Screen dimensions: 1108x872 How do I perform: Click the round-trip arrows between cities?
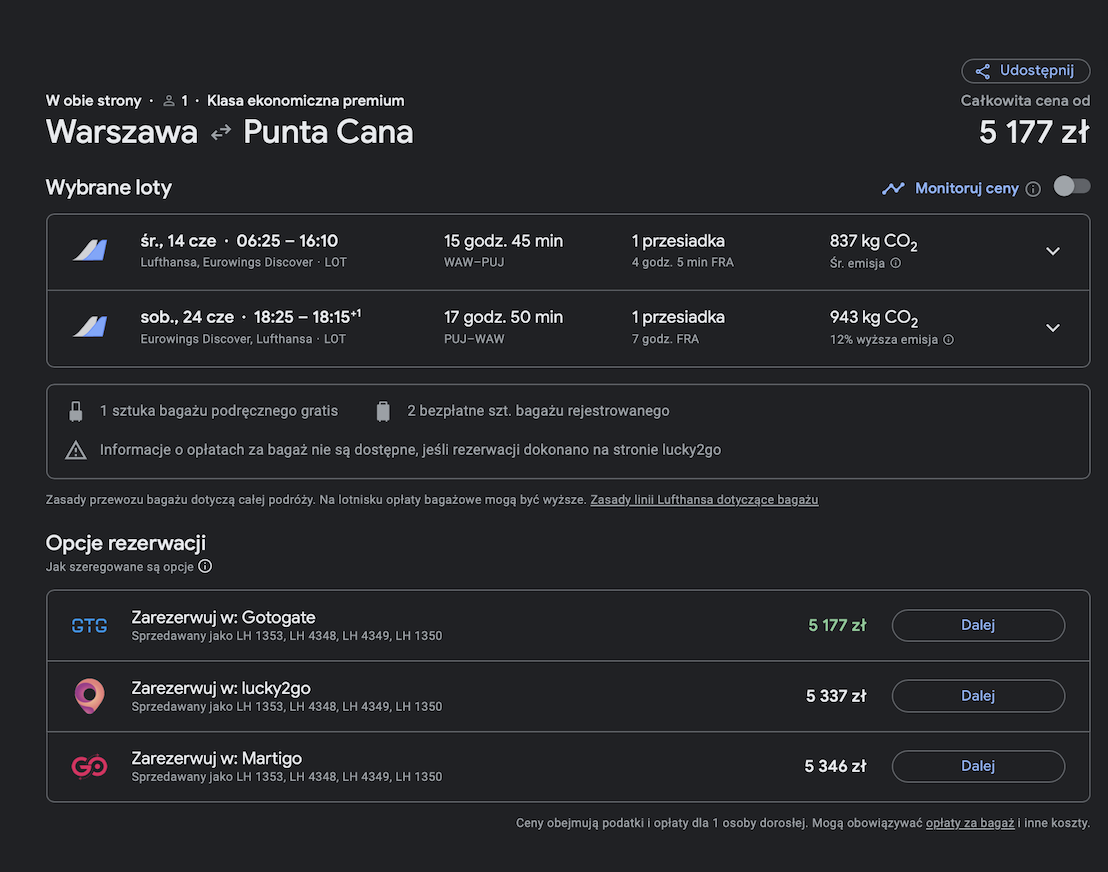click(220, 132)
